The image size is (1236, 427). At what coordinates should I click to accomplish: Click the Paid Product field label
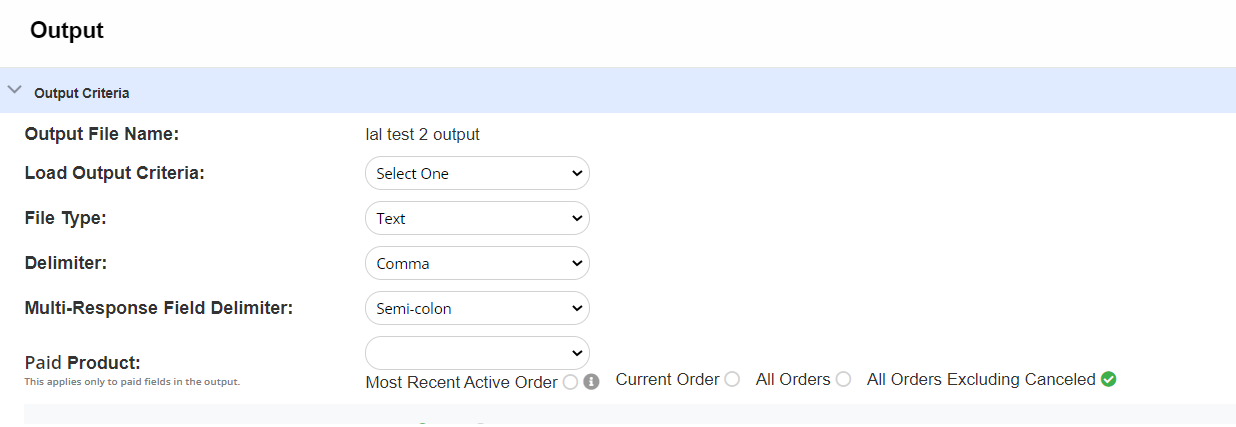pos(82,362)
